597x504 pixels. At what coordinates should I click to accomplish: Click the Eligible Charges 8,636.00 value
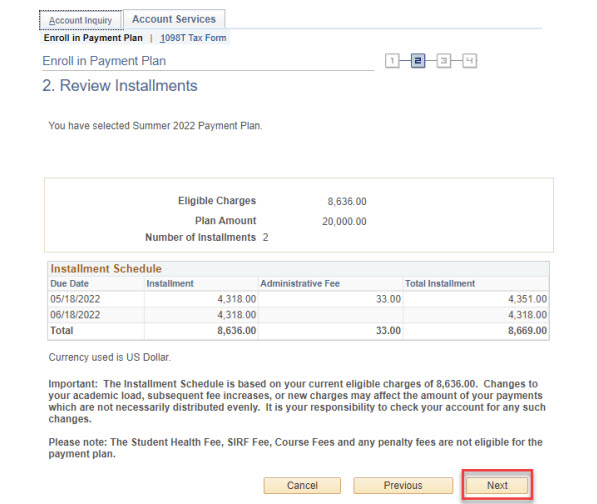pos(347,201)
